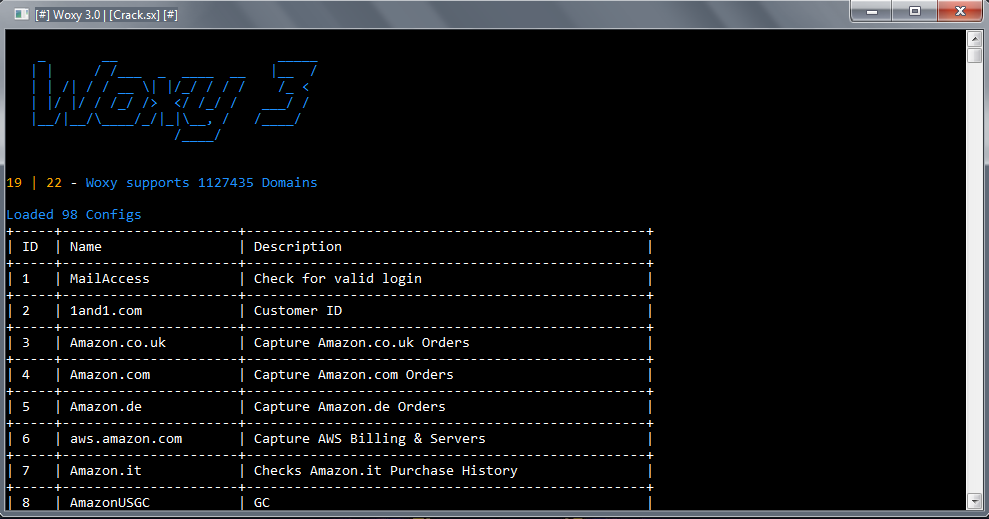Select the "MailAccess" config name
The width and height of the screenshot is (989, 519).
(110, 279)
